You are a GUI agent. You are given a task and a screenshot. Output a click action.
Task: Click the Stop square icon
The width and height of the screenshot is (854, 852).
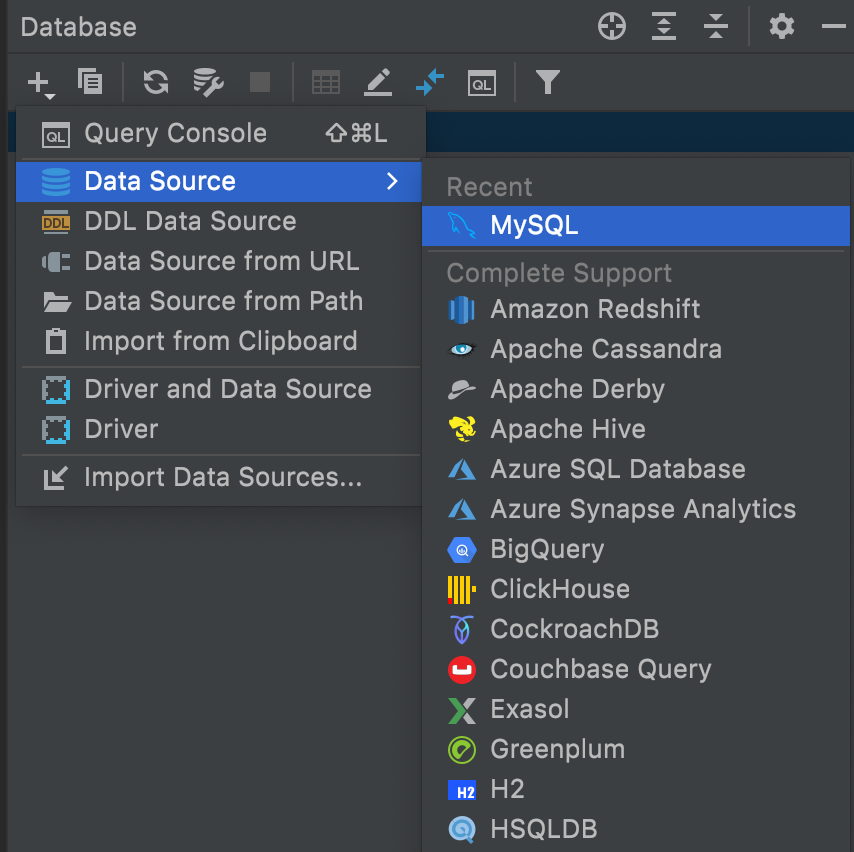pos(260,82)
